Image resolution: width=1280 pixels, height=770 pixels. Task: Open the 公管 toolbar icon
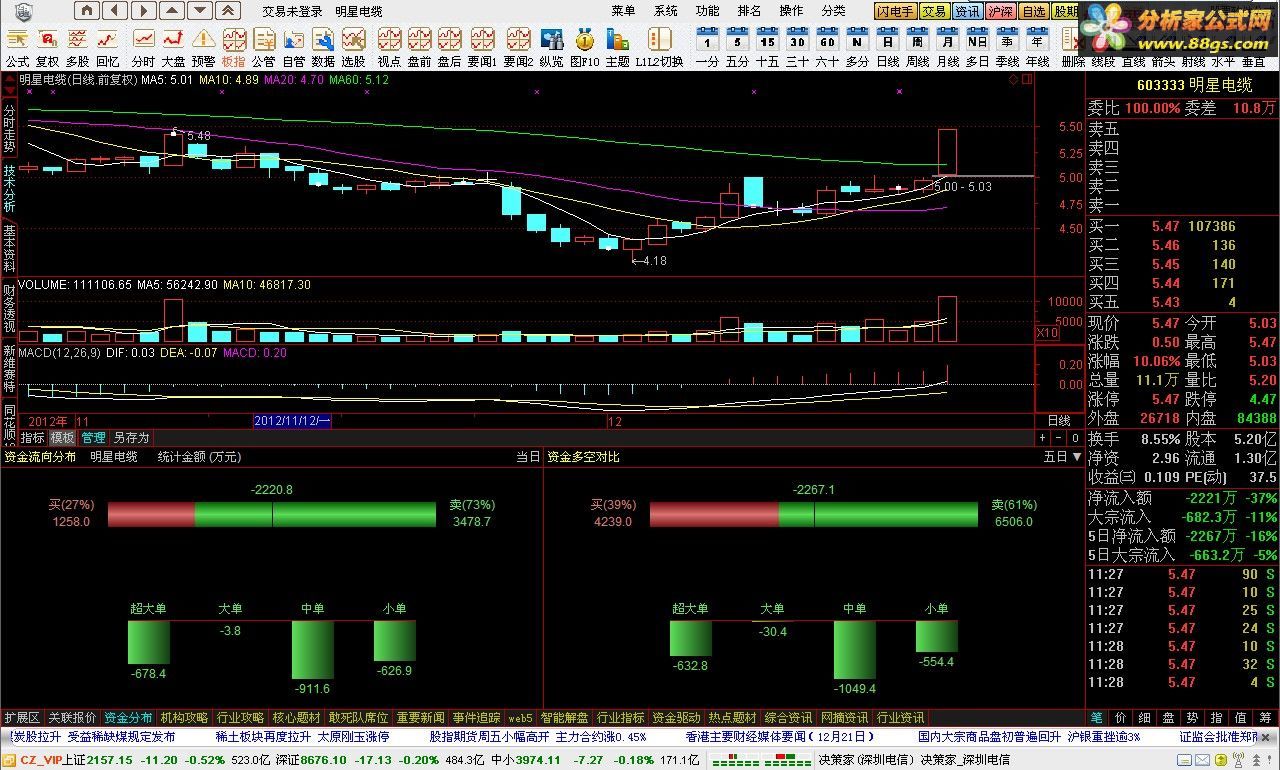click(264, 47)
